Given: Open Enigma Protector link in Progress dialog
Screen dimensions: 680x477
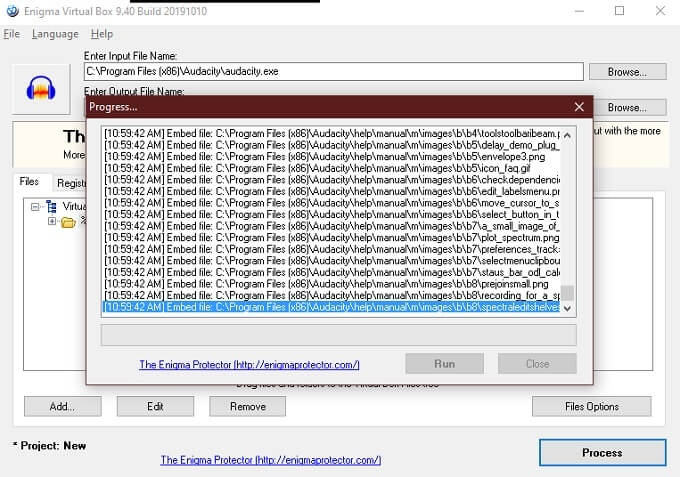Looking at the screenshot, I should (x=249, y=364).
